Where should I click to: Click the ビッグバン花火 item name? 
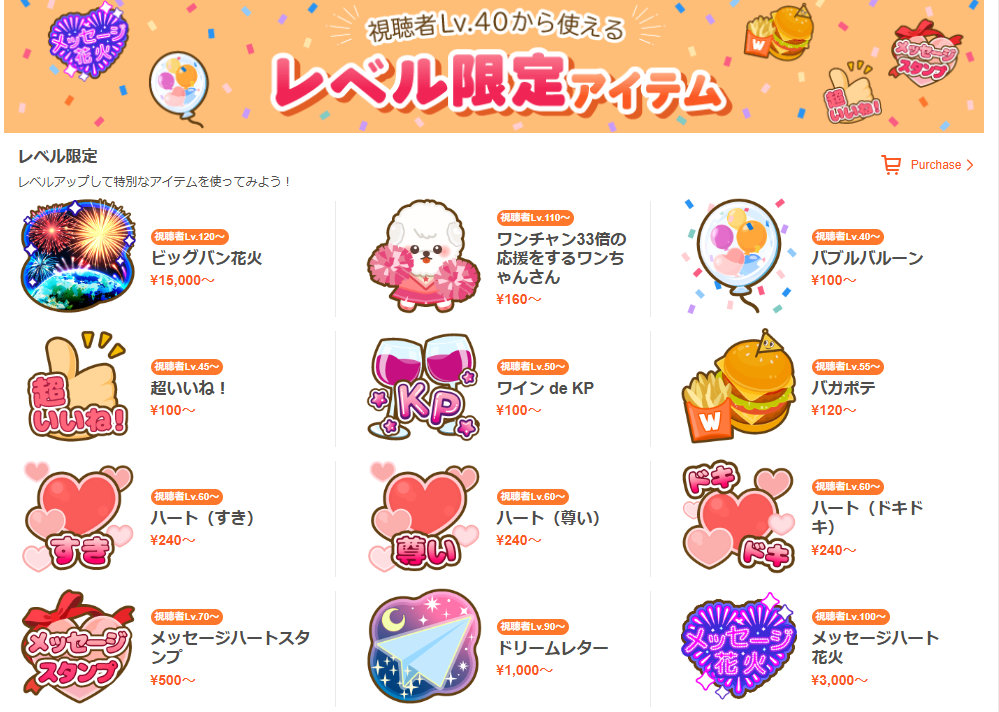(x=206, y=258)
